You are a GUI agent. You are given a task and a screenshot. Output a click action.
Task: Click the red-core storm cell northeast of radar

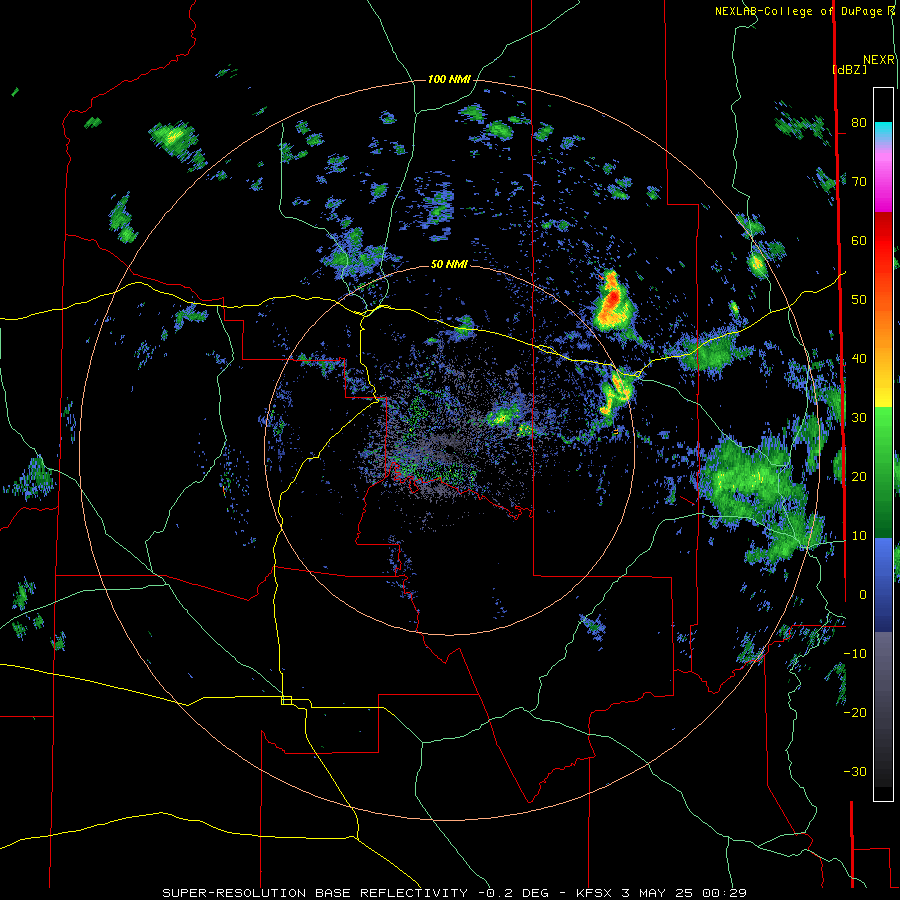tap(613, 298)
